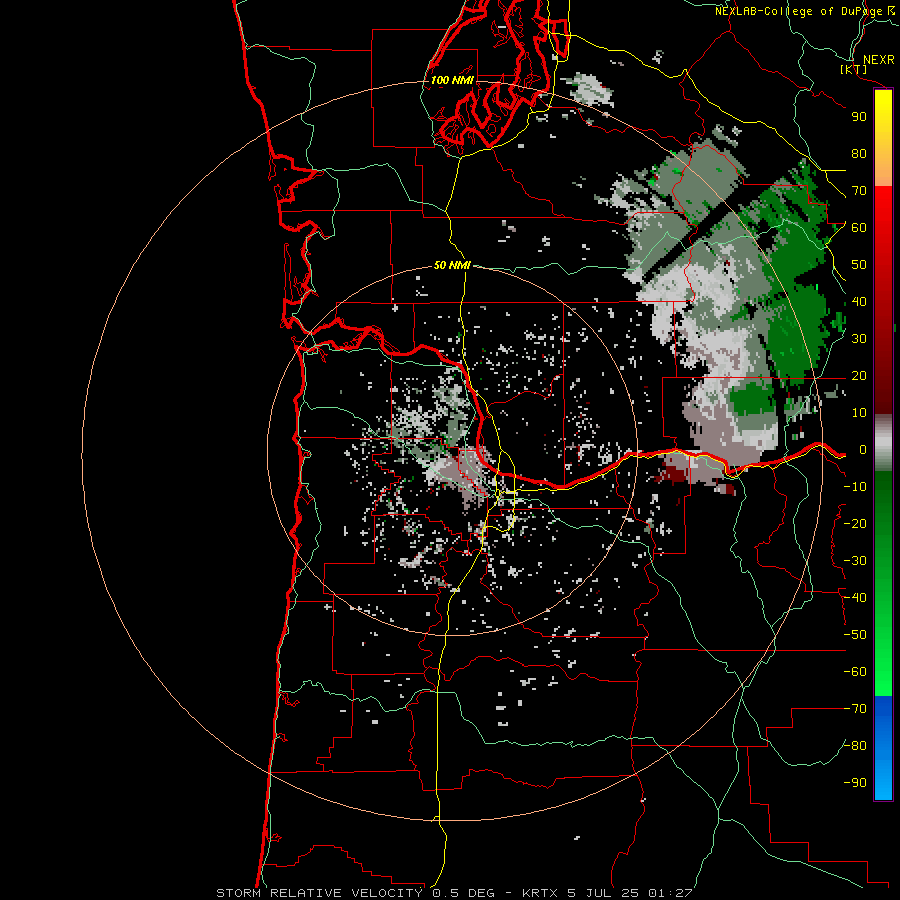Click the -10 value on velocity scale
The image size is (900, 900).
coord(855,487)
